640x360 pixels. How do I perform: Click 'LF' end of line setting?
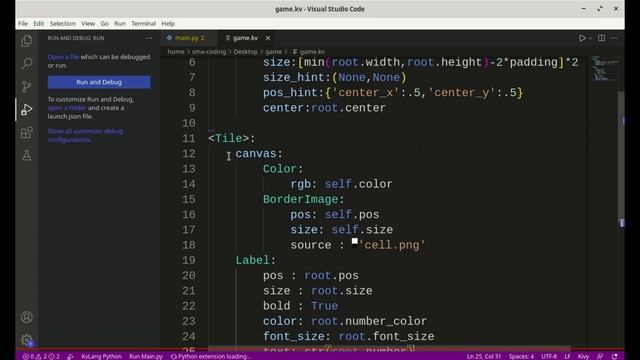pos(567,356)
